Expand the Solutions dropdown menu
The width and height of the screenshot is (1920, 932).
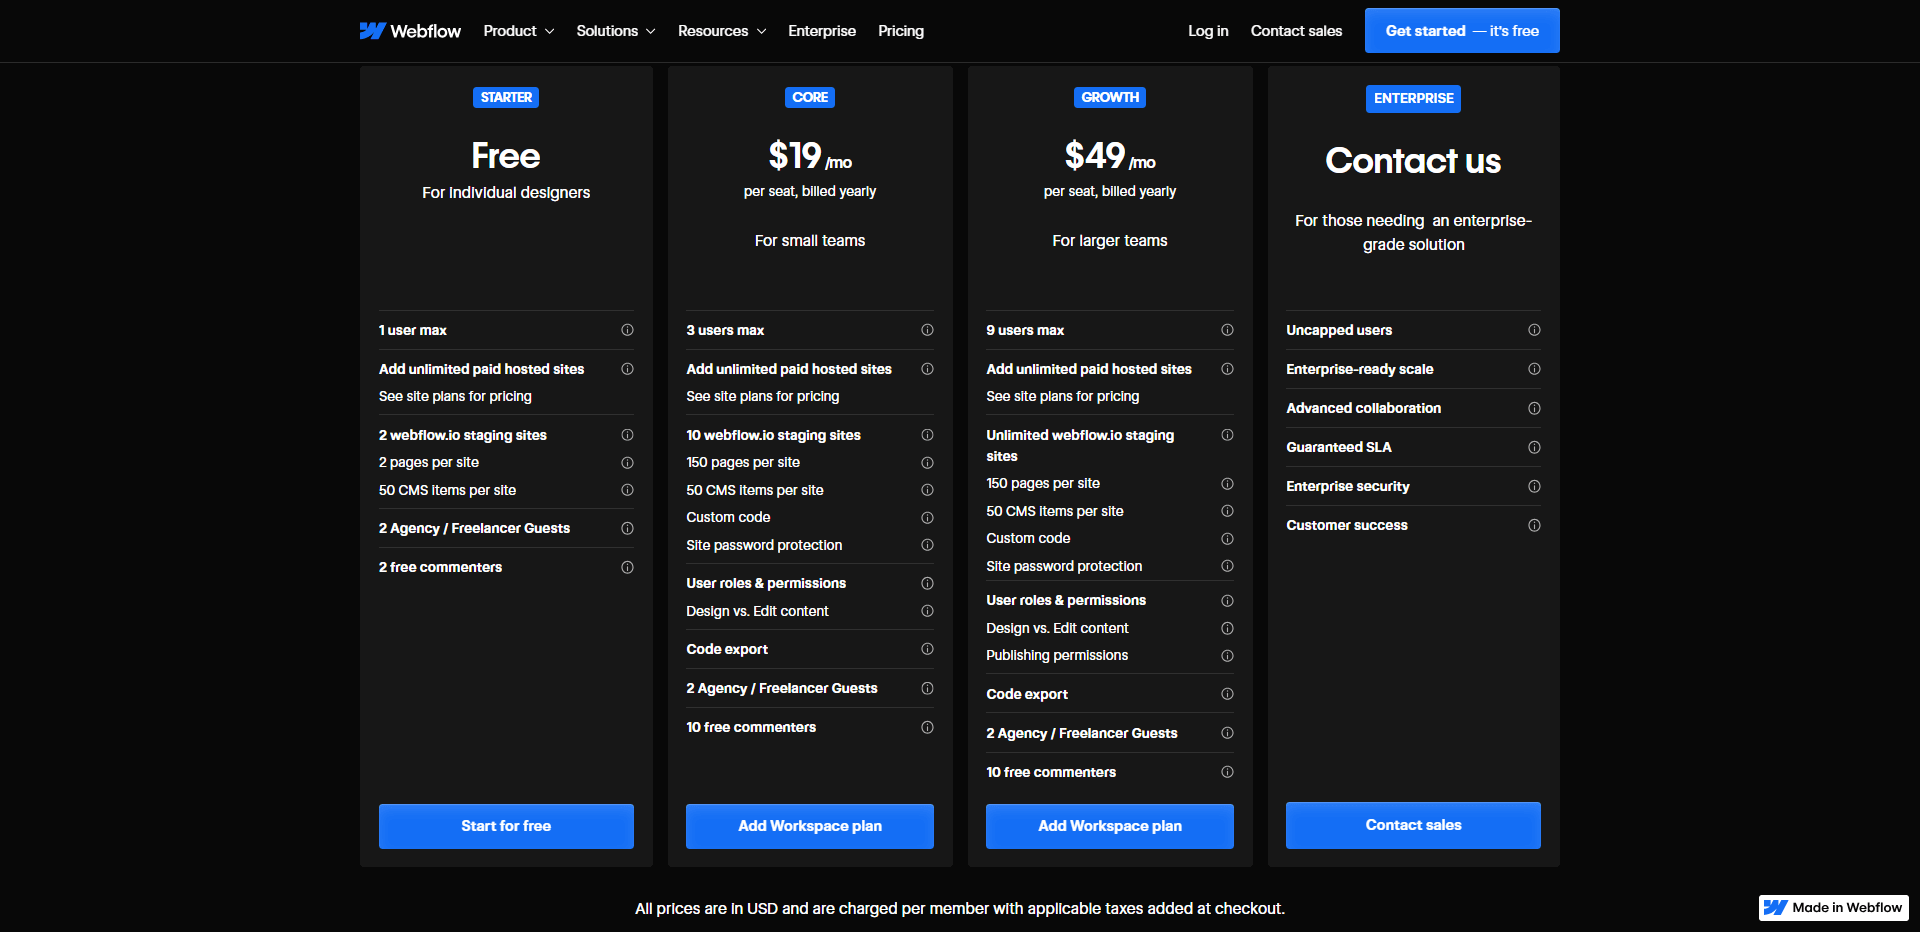tap(616, 31)
